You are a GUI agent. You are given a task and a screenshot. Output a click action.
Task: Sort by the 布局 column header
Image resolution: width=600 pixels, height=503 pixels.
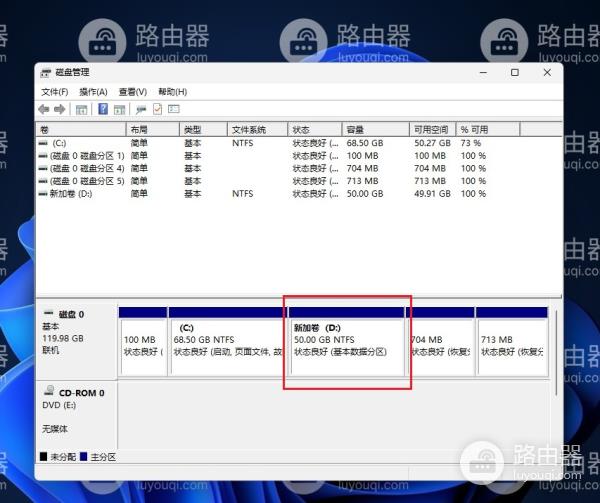click(x=153, y=130)
